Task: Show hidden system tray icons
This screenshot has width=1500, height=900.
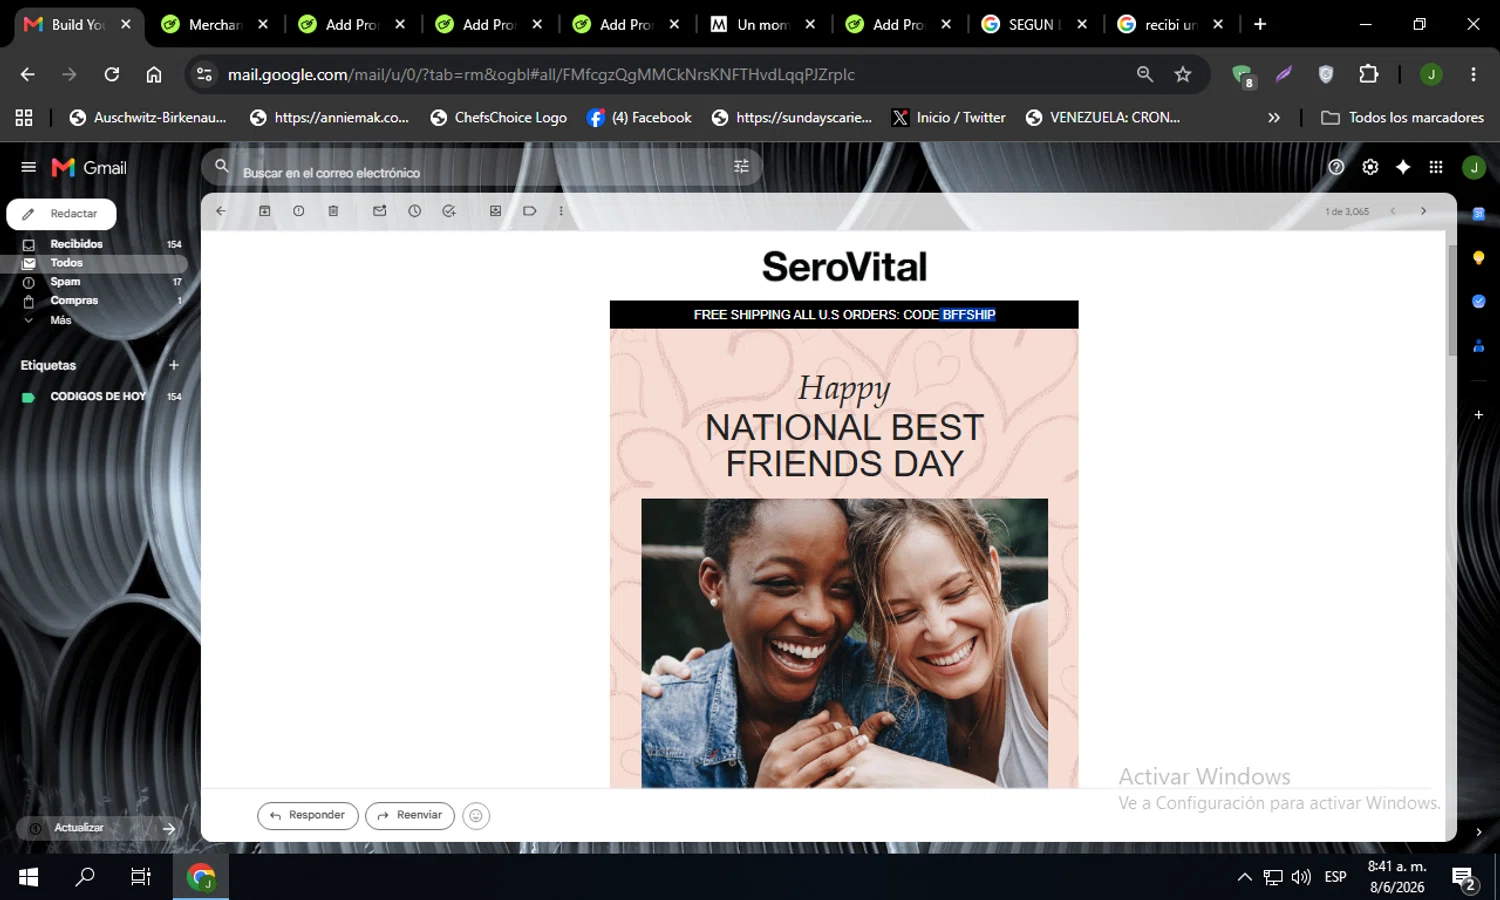Action: 1244,877
